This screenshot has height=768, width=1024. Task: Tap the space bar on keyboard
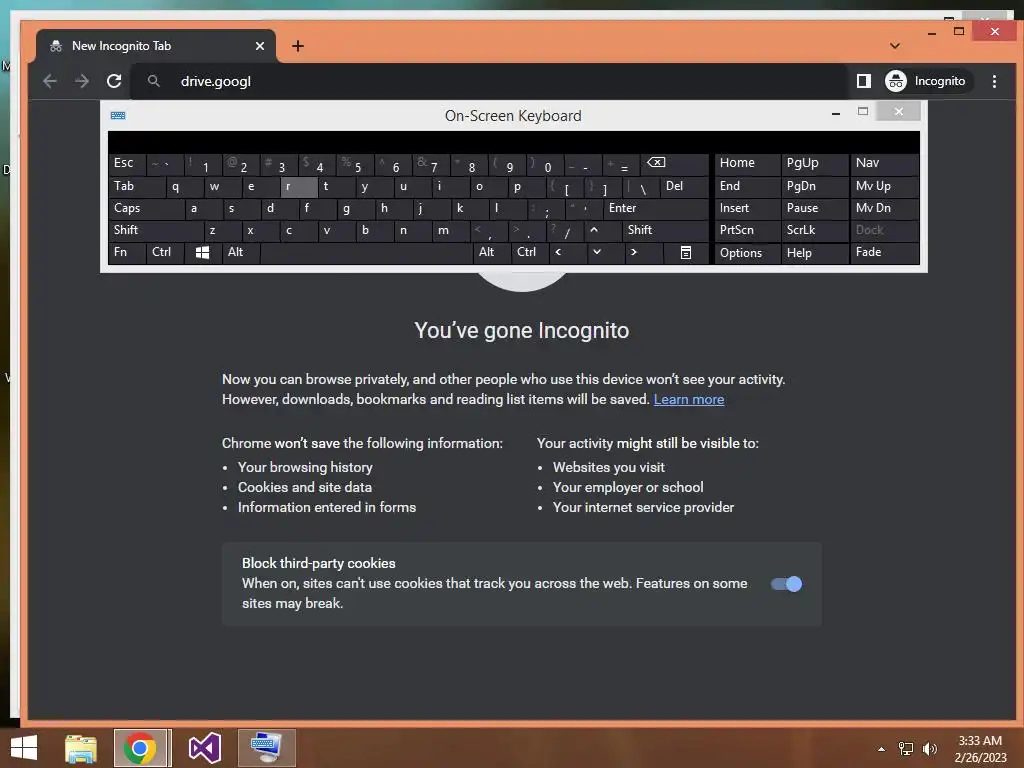[366, 252]
